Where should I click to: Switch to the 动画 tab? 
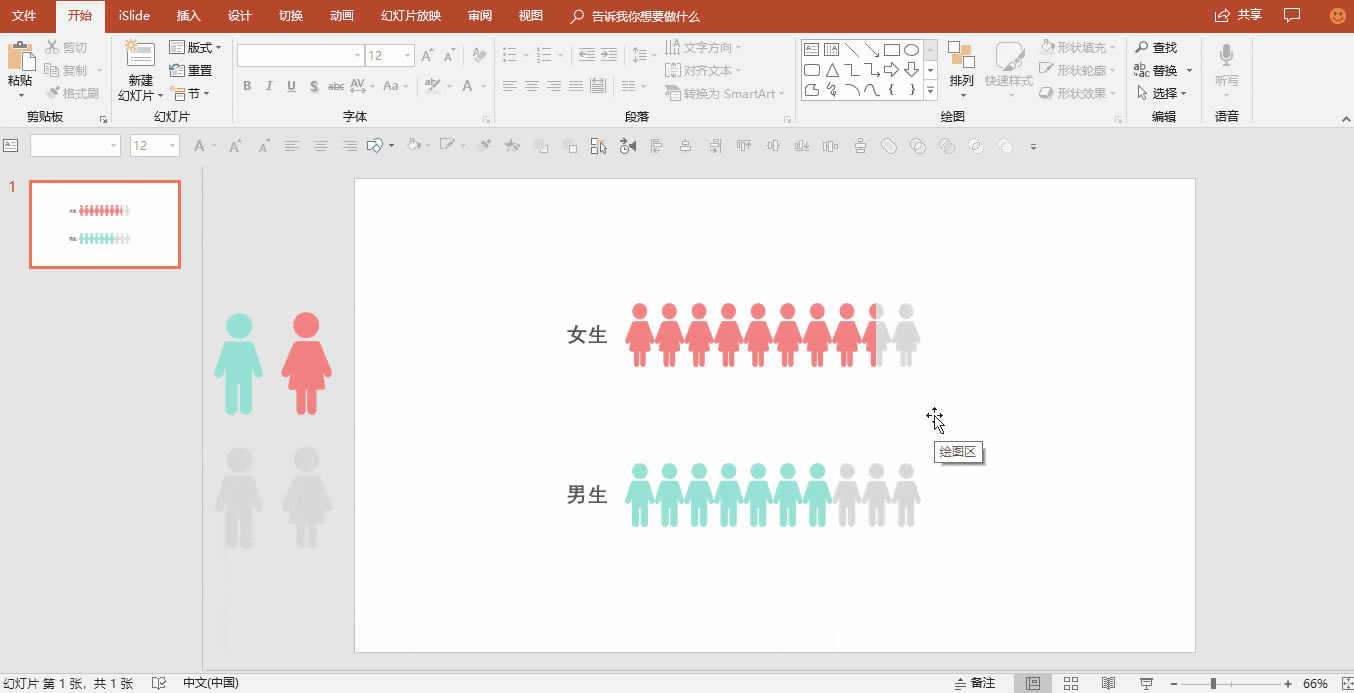coord(341,16)
